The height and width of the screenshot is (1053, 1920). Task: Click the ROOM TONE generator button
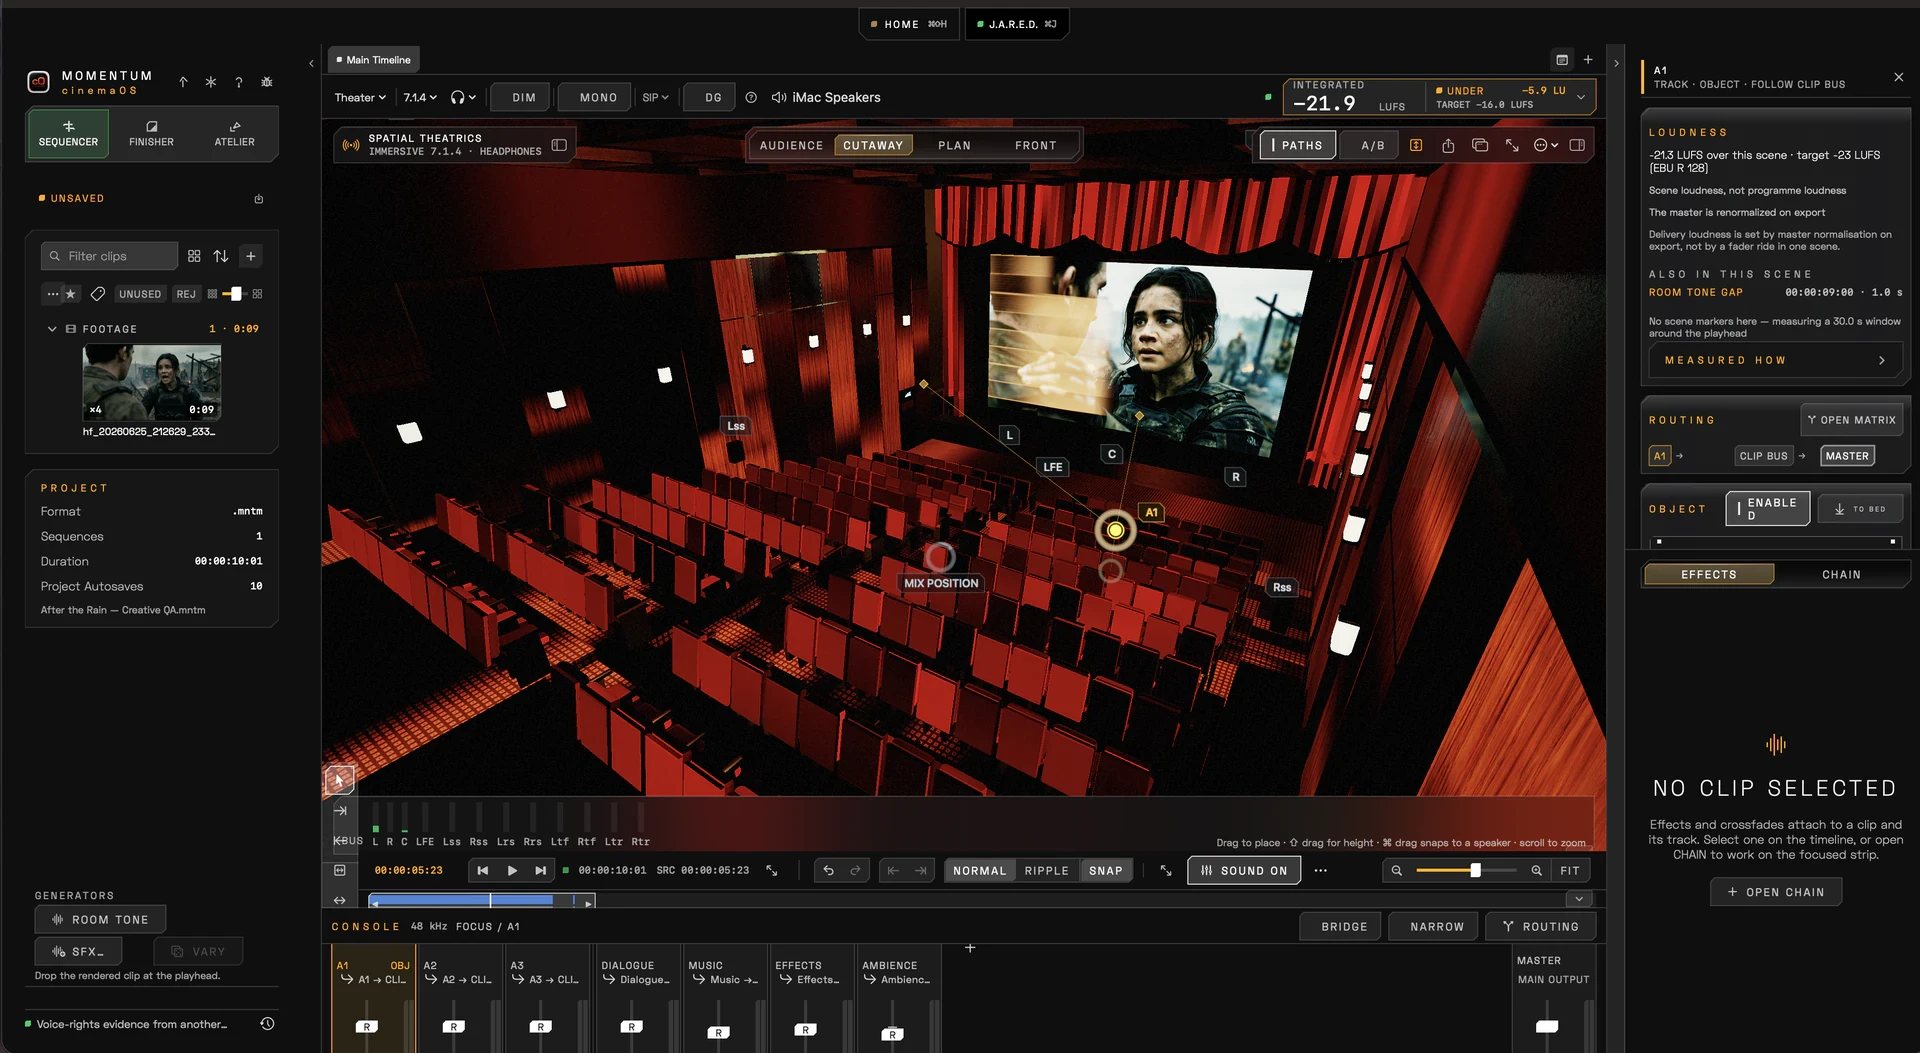pyautogui.click(x=100, y=919)
